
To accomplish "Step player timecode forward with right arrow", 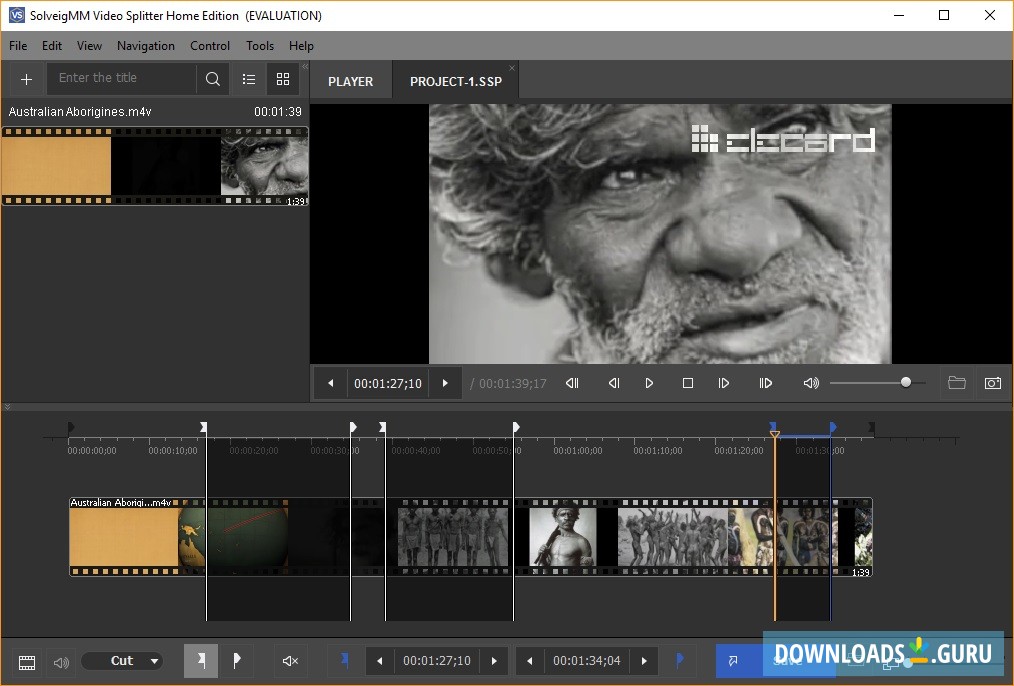I will coord(445,383).
